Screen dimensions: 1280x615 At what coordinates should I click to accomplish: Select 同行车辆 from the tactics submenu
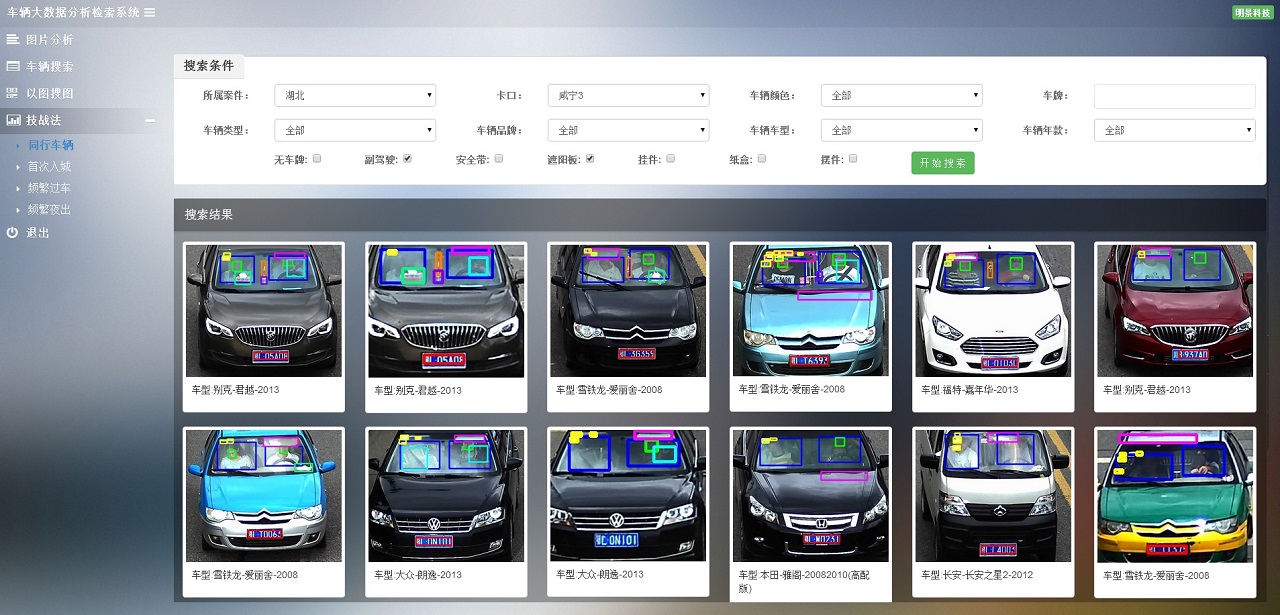pos(51,144)
